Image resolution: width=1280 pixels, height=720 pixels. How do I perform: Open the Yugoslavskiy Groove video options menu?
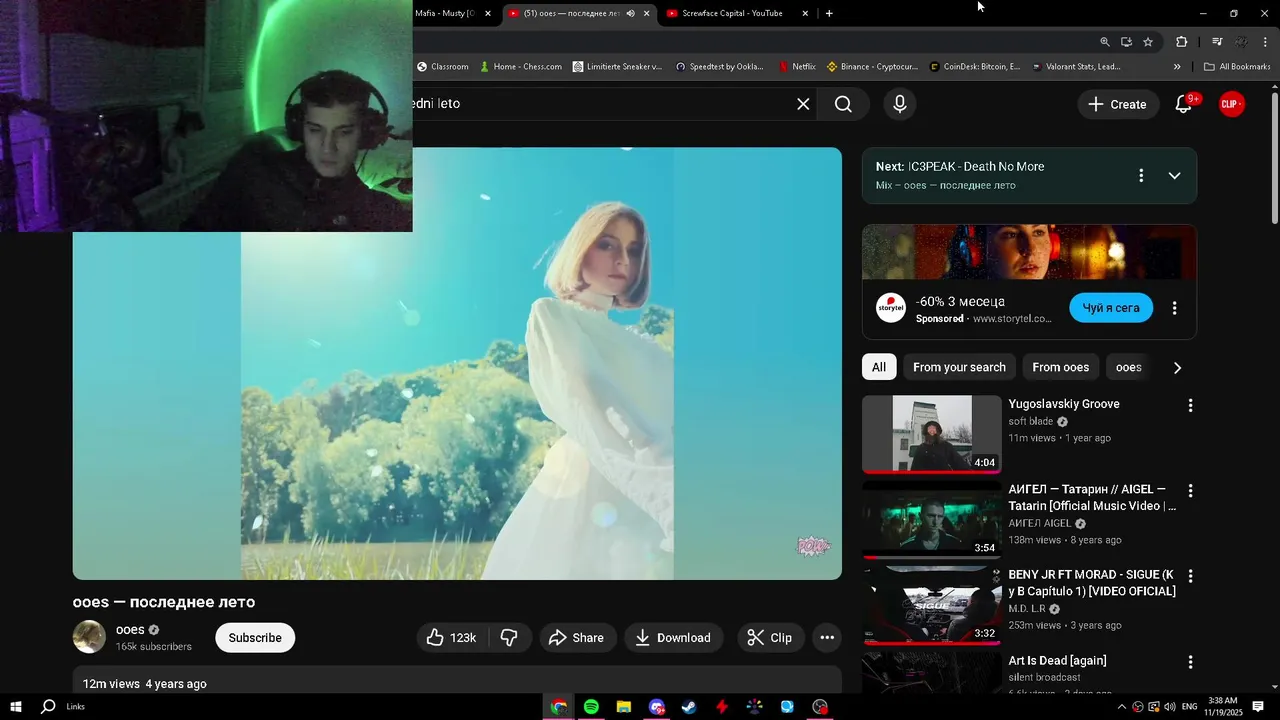point(1190,405)
